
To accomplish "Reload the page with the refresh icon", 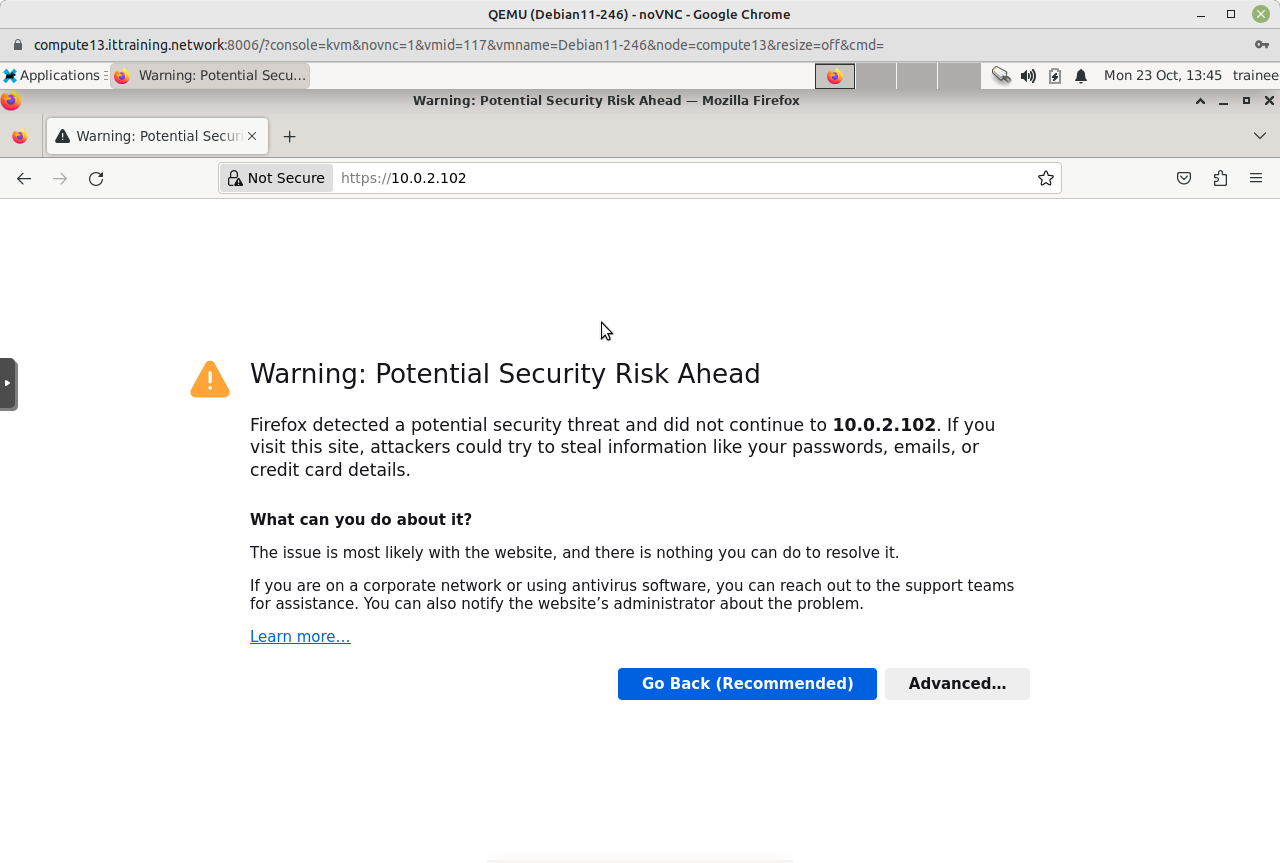I will (x=96, y=178).
